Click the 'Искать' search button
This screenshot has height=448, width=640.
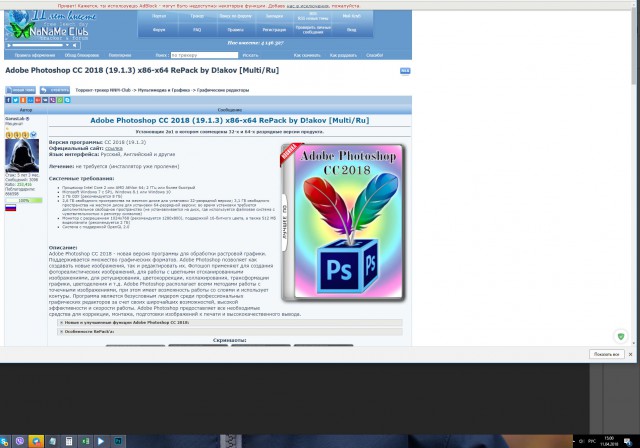coord(250,55)
